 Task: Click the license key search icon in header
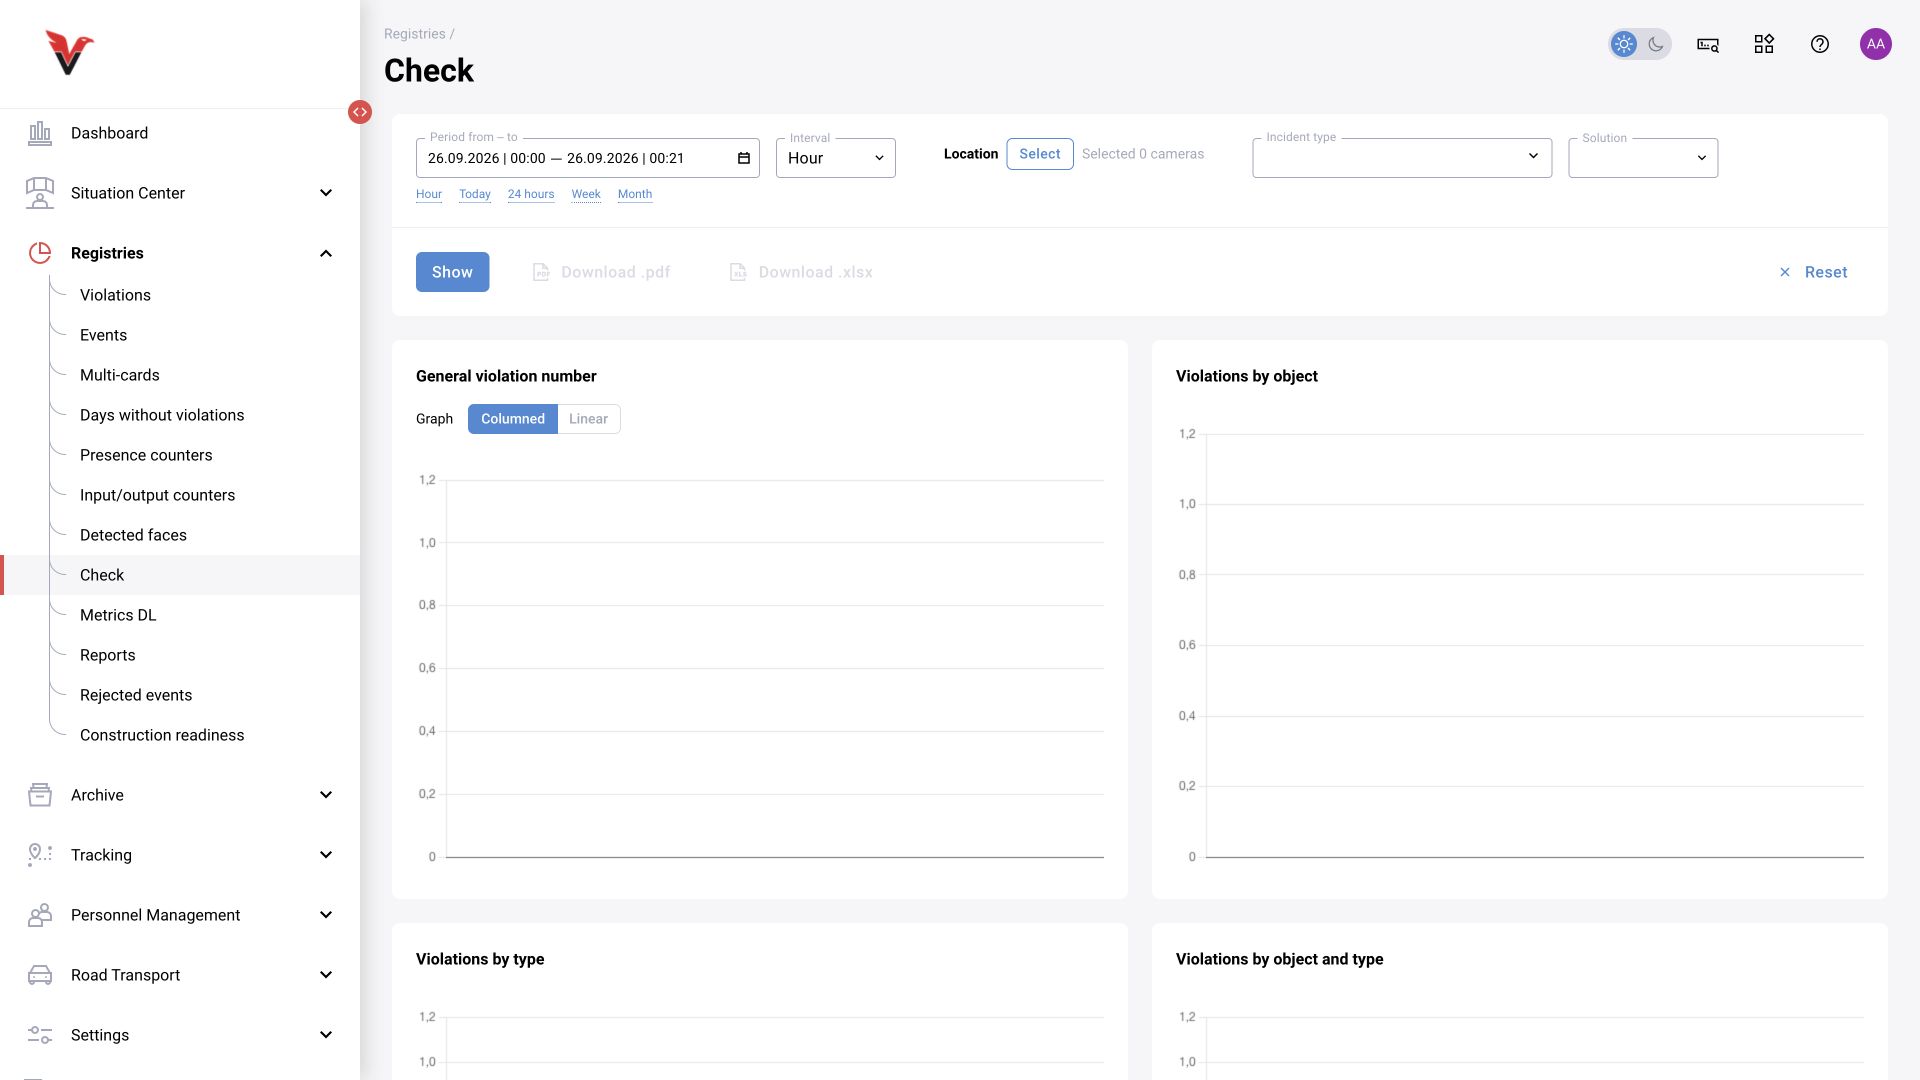point(1708,44)
